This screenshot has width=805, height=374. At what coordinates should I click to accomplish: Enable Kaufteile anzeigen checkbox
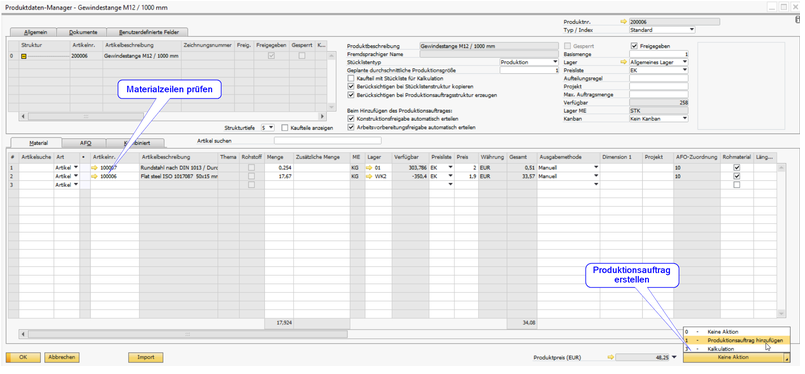[284, 127]
